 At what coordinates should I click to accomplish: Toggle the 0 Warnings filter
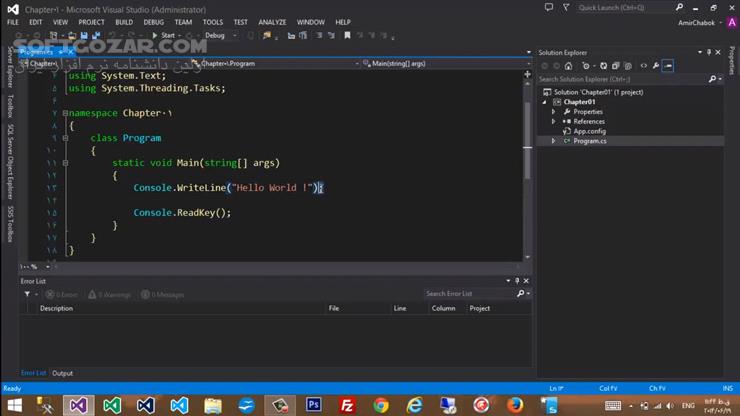[109, 295]
